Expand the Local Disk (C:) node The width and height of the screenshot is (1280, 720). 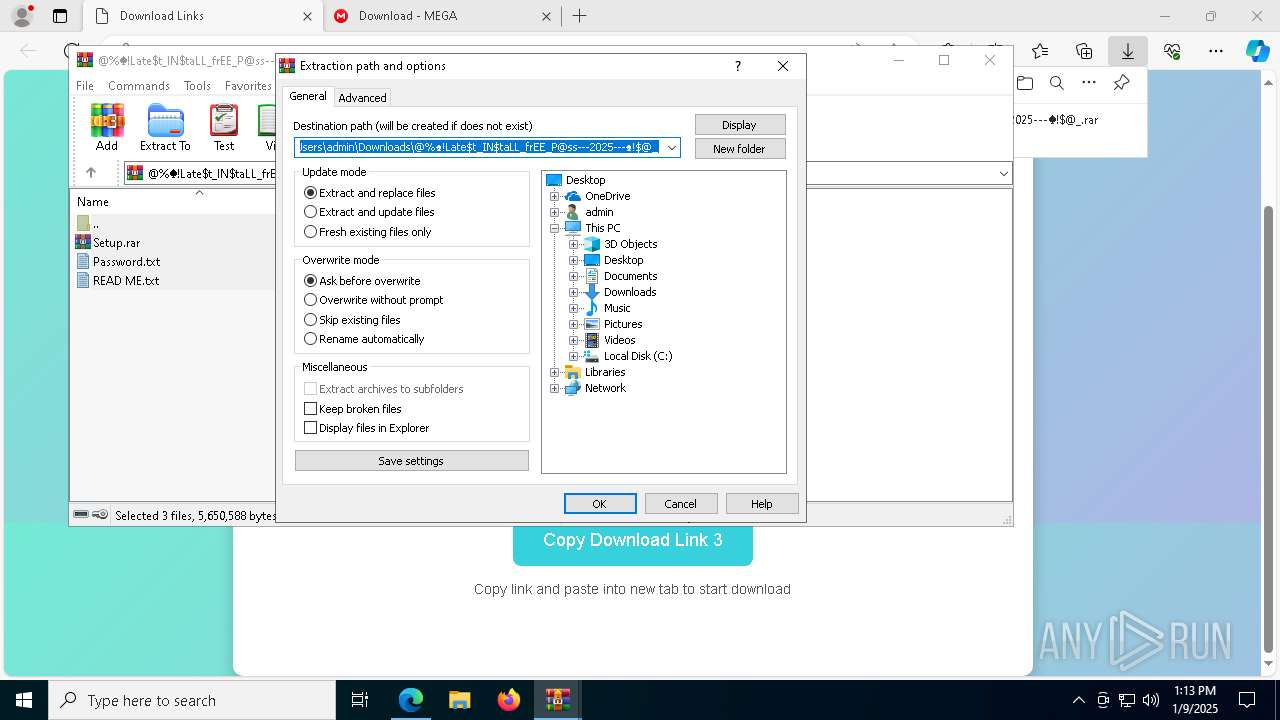[x=574, y=356]
